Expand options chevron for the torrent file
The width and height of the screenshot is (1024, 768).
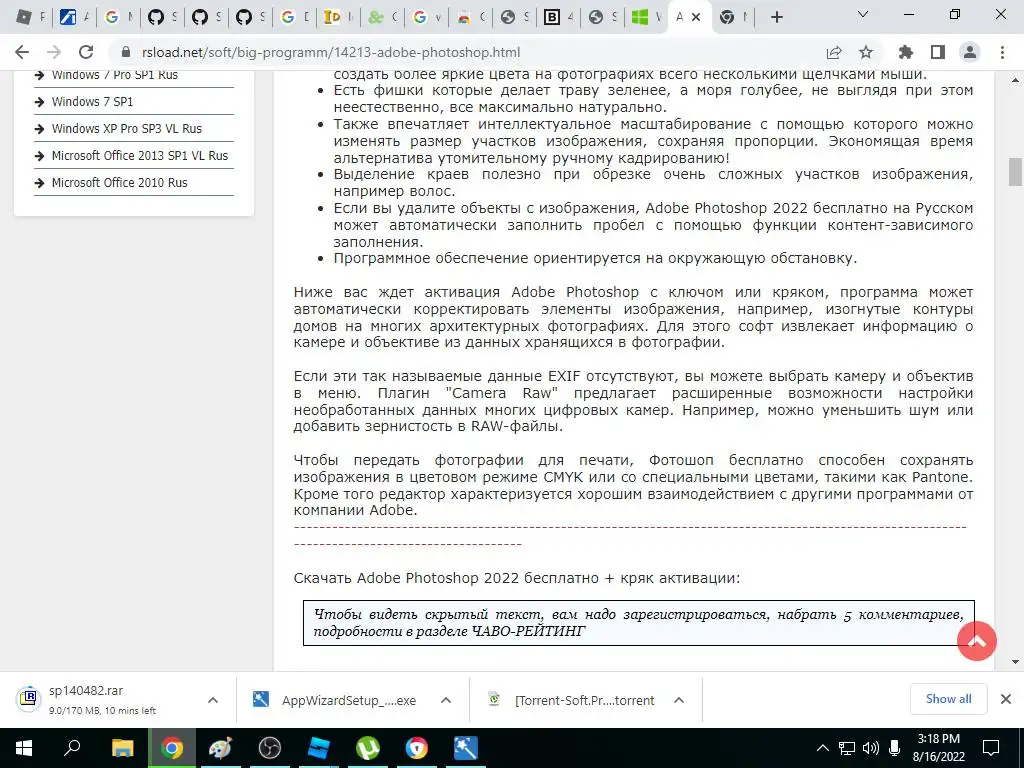[x=679, y=700]
